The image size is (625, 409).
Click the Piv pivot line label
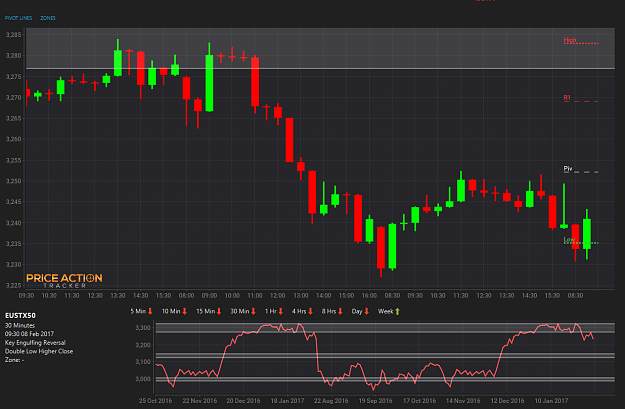pyautogui.click(x=568, y=169)
